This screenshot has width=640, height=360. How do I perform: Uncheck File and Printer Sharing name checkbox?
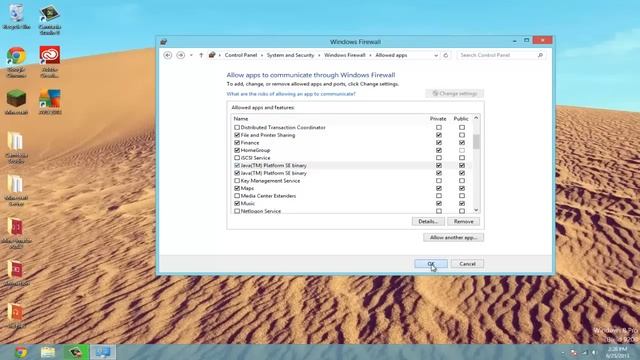pyautogui.click(x=237, y=135)
